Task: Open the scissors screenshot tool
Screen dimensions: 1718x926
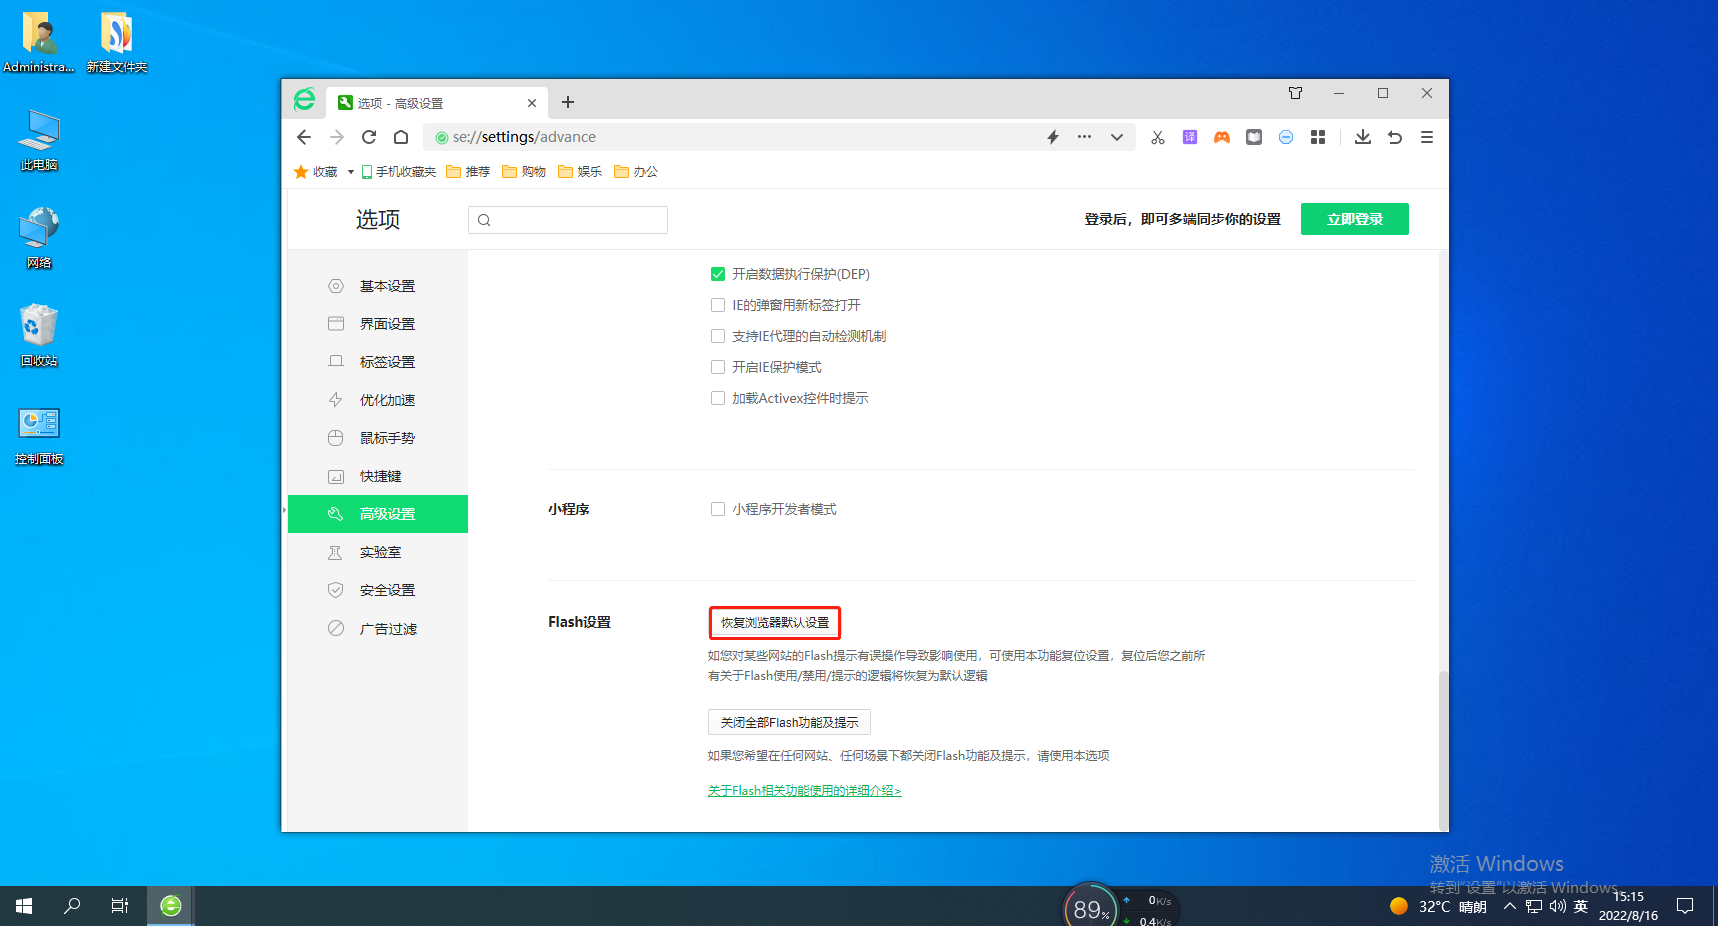Action: click(1158, 137)
